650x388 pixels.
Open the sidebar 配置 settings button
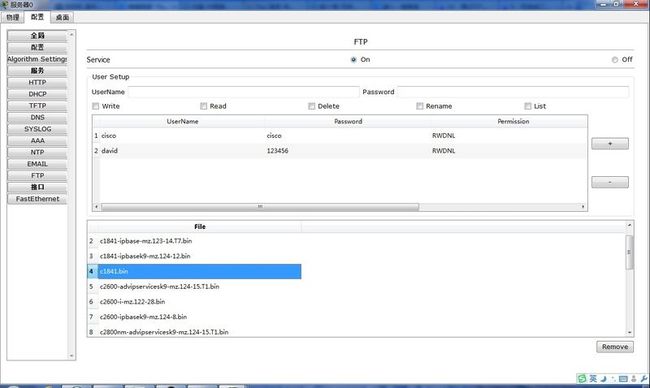coord(37,47)
